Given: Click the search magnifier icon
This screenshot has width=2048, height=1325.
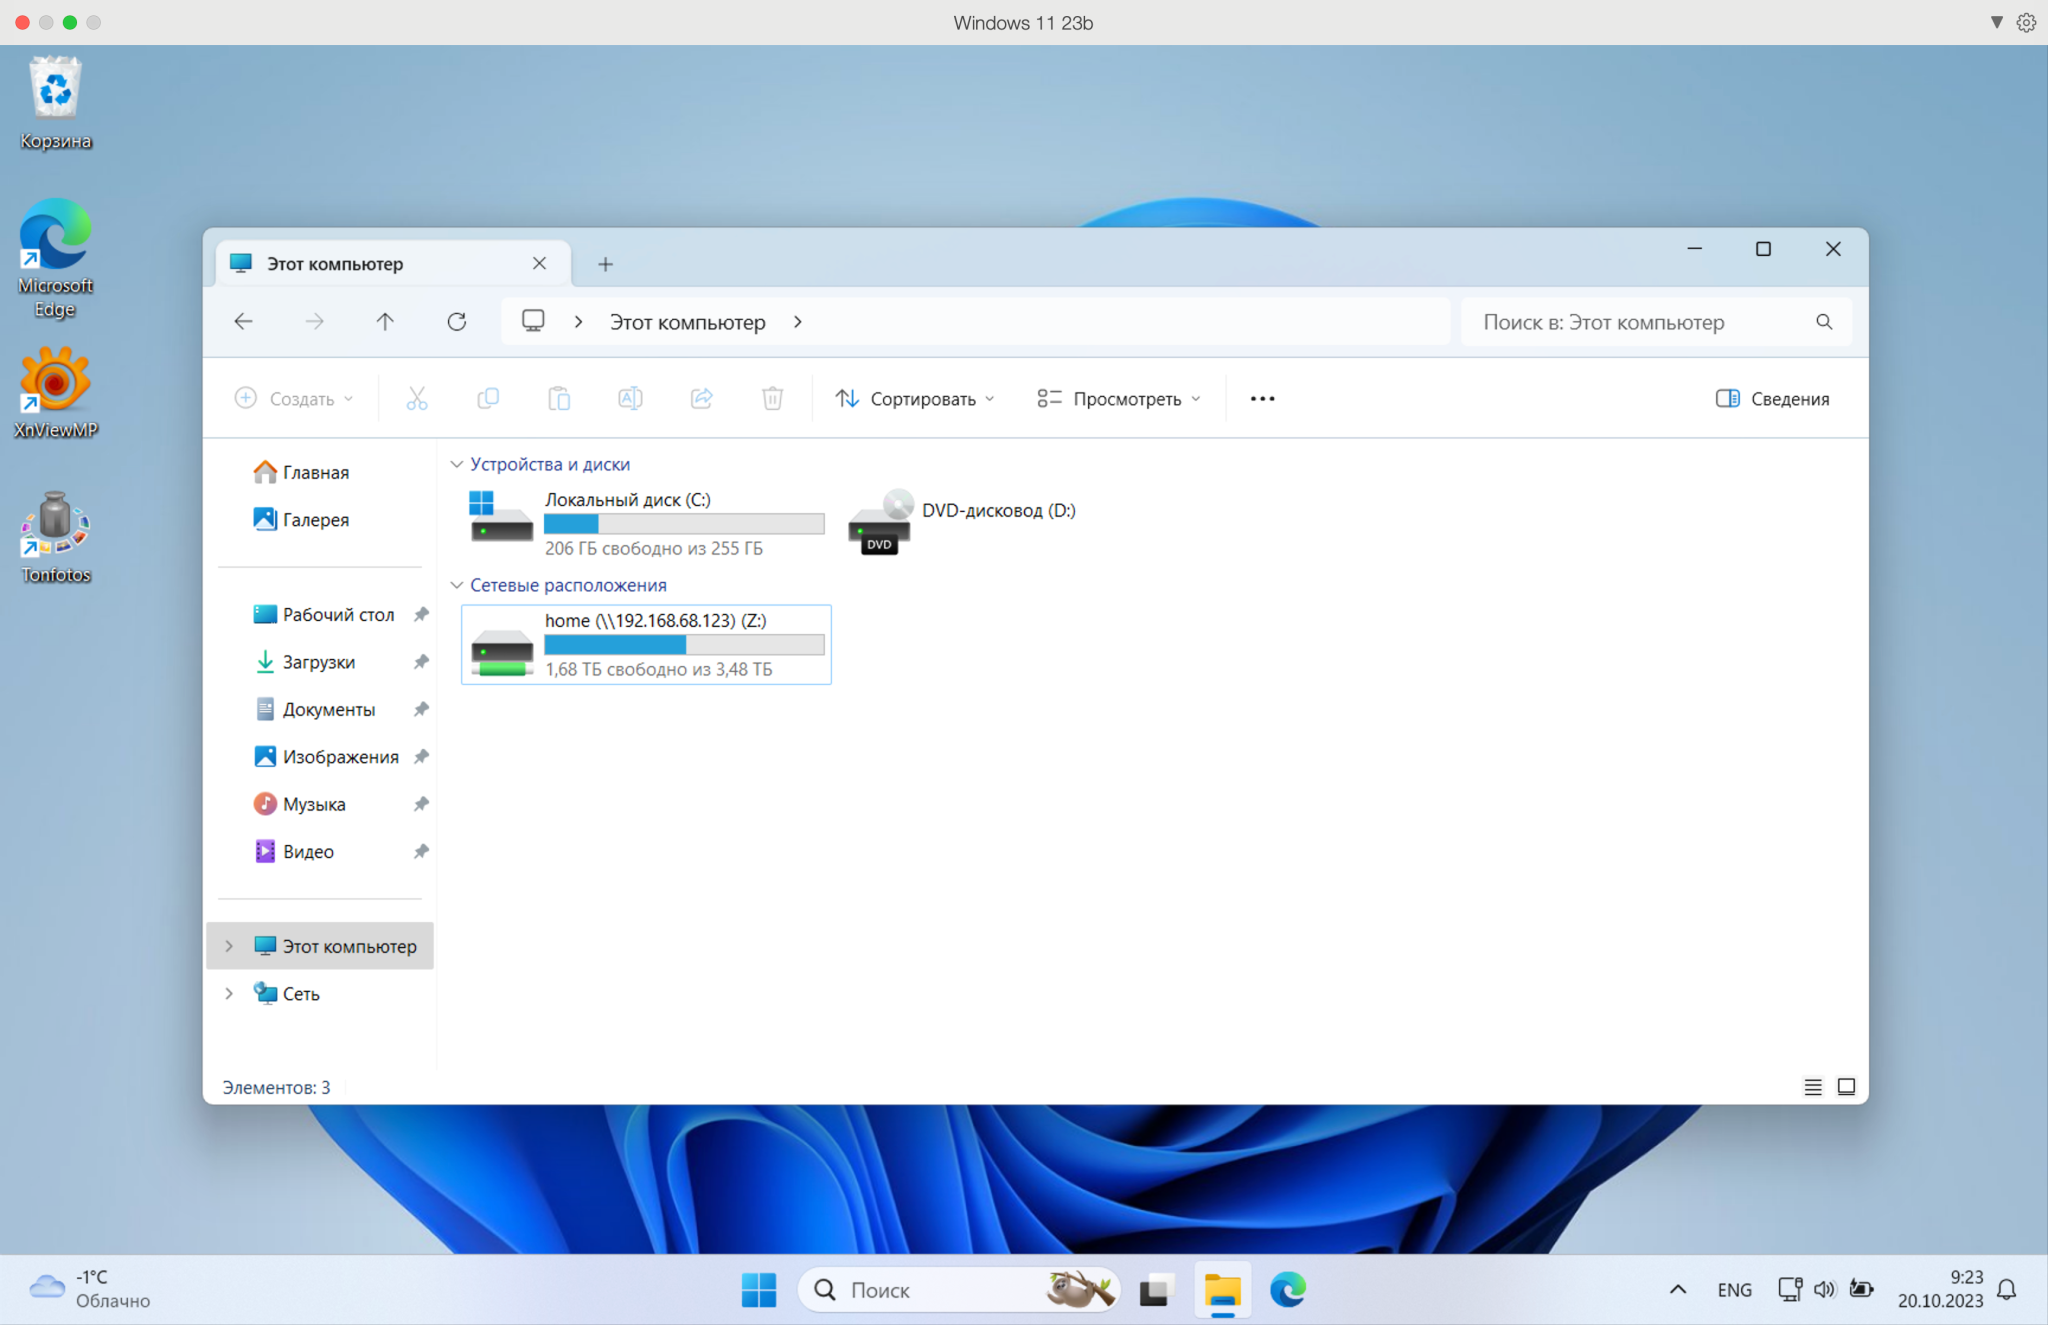Looking at the screenshot, I should point(1824,322).
